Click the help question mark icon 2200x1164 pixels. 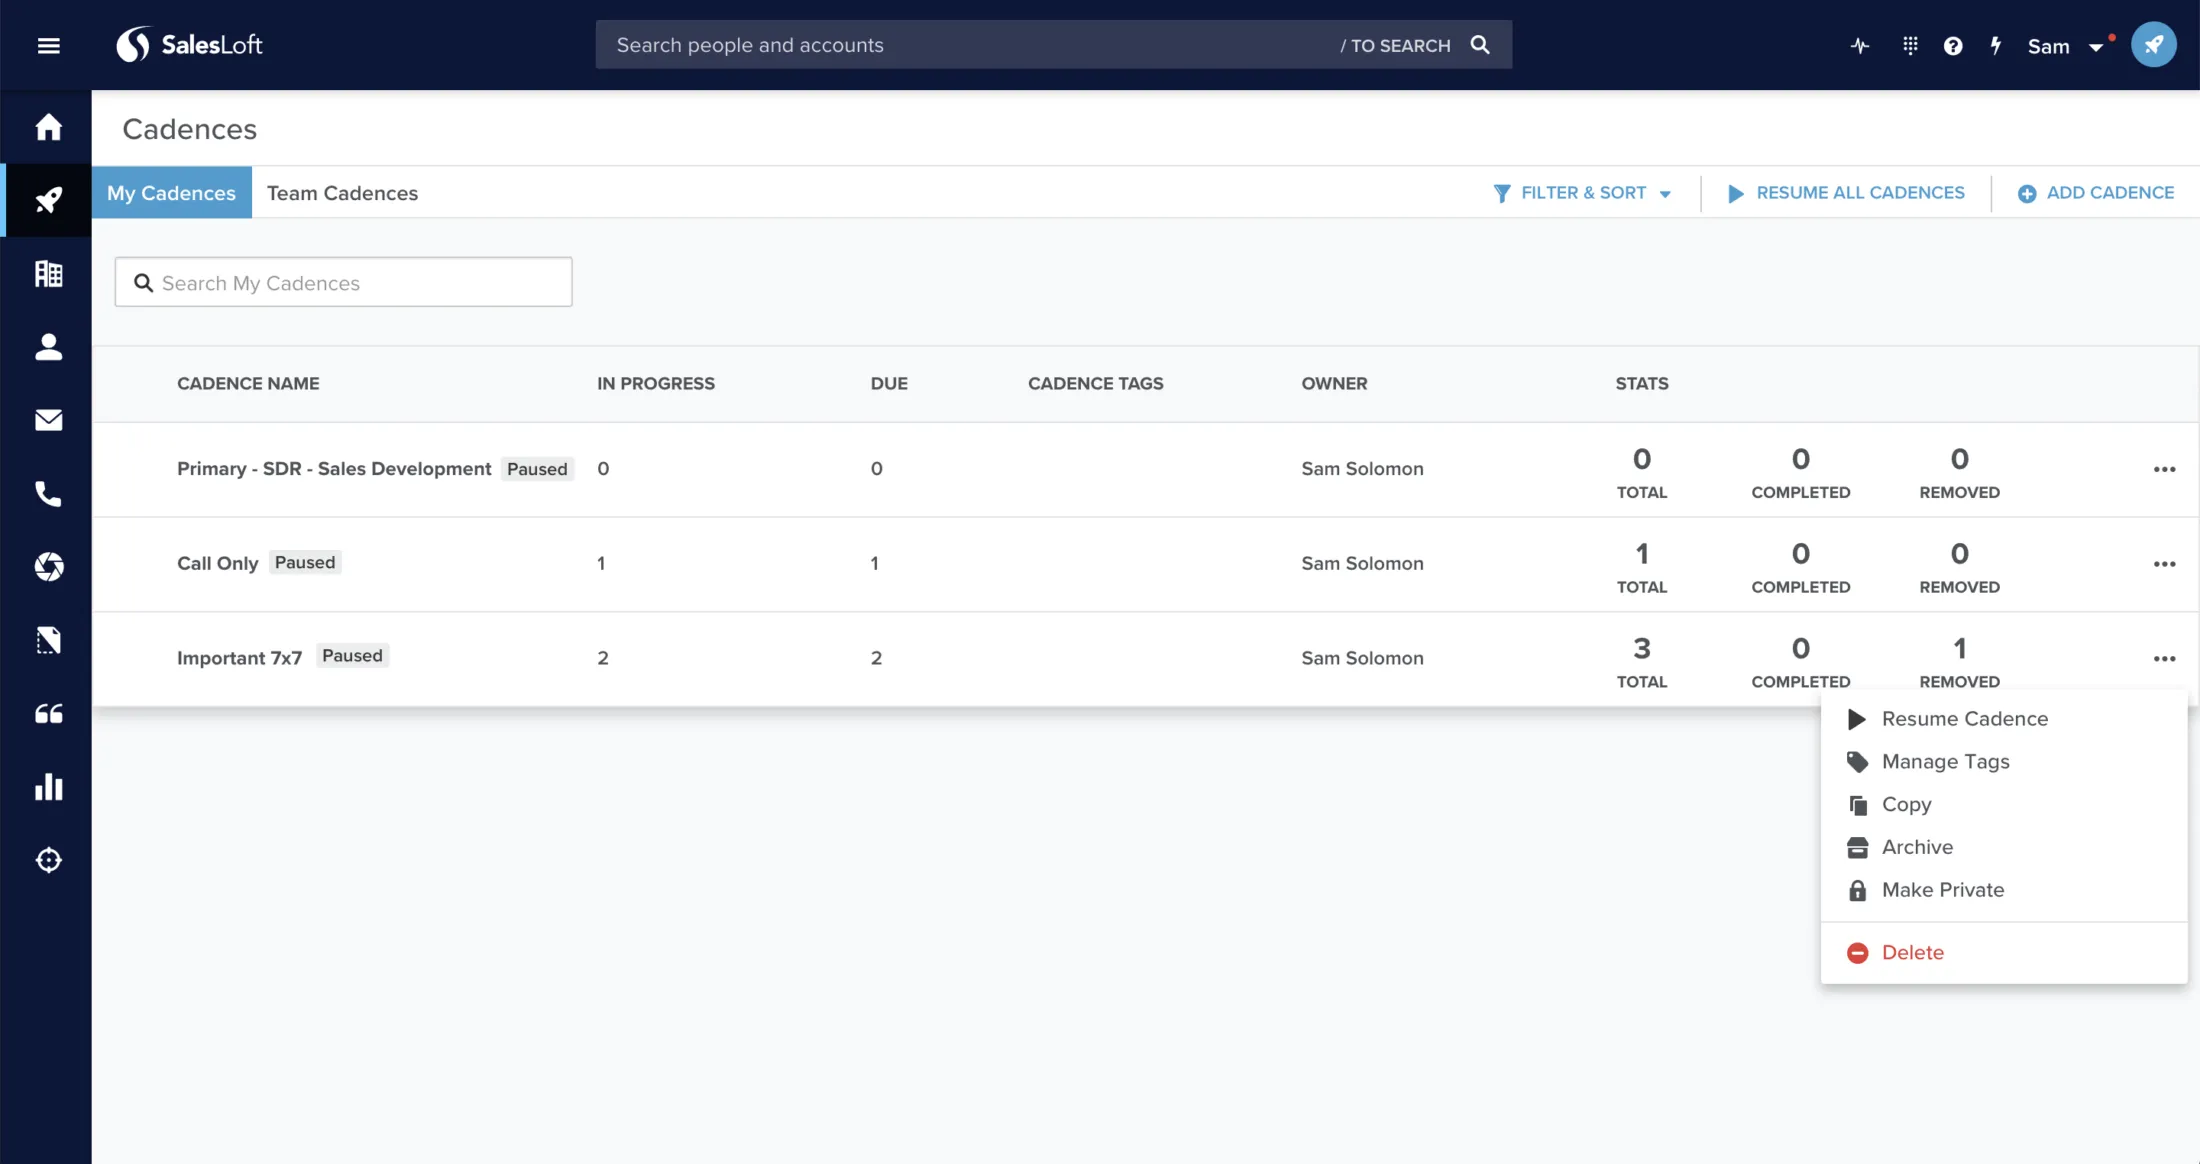(x=1952, y=46)
